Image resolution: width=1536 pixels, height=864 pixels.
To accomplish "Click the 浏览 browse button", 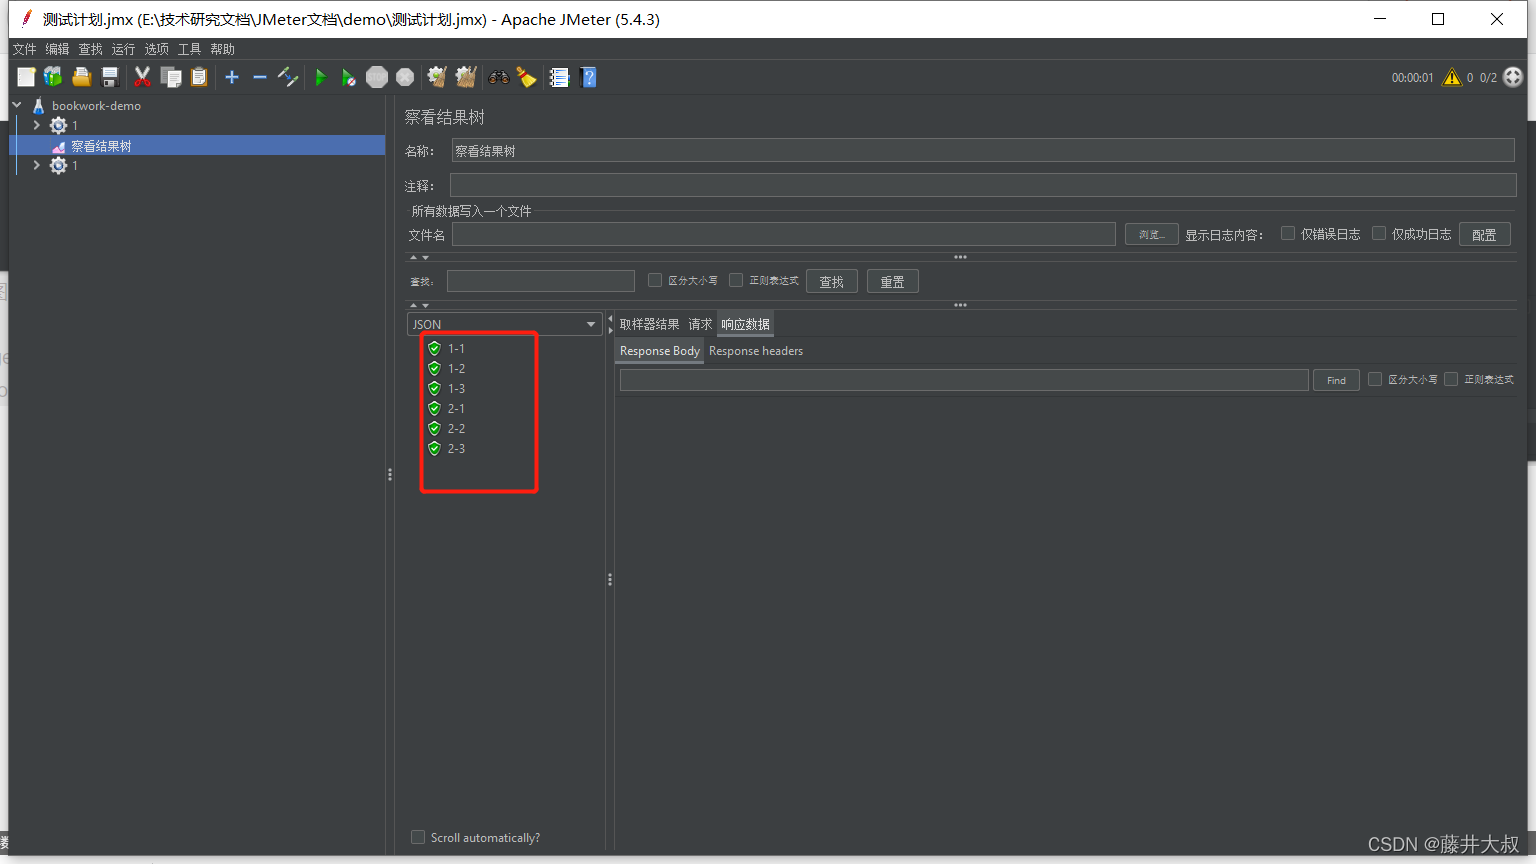I will click(x=1151, y=234).
